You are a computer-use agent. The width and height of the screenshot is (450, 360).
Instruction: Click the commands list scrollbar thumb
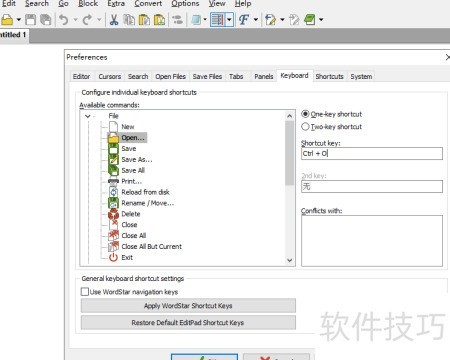(x=289, y=153)
